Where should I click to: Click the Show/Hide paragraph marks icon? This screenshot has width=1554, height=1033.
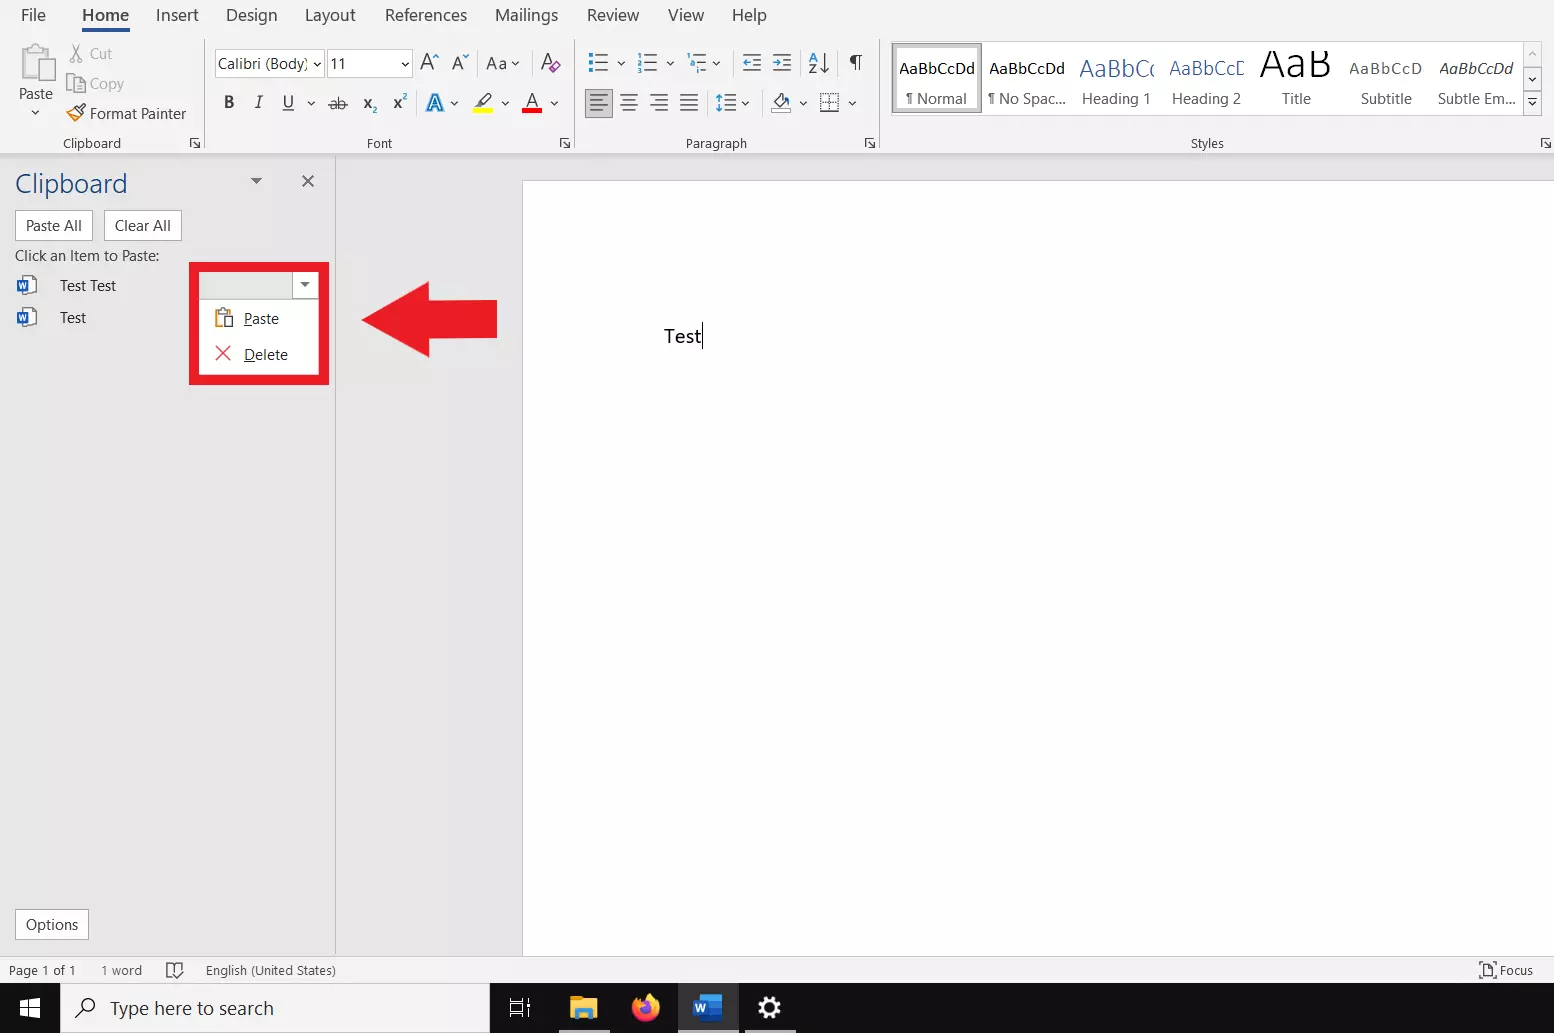pos(856,63)
